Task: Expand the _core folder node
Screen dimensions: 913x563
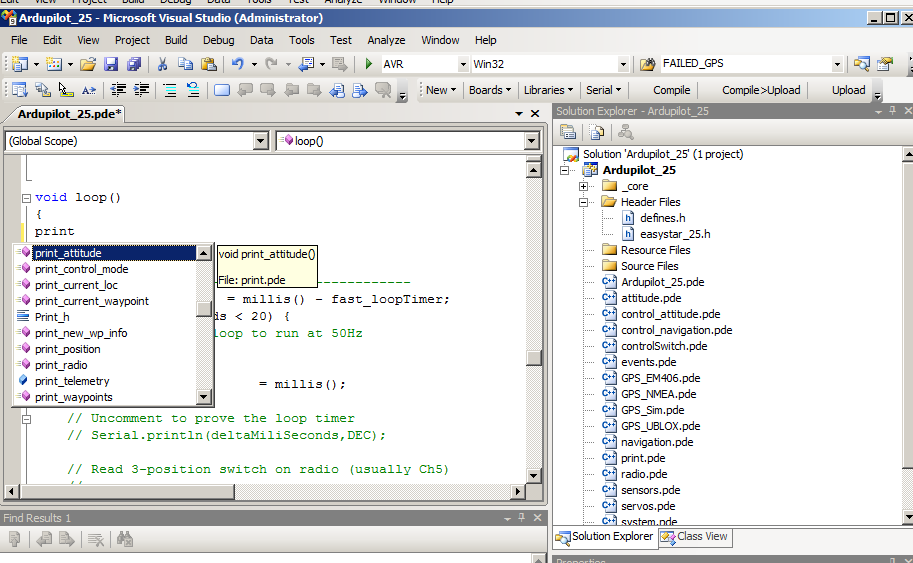Action: (x=583, y=186)
